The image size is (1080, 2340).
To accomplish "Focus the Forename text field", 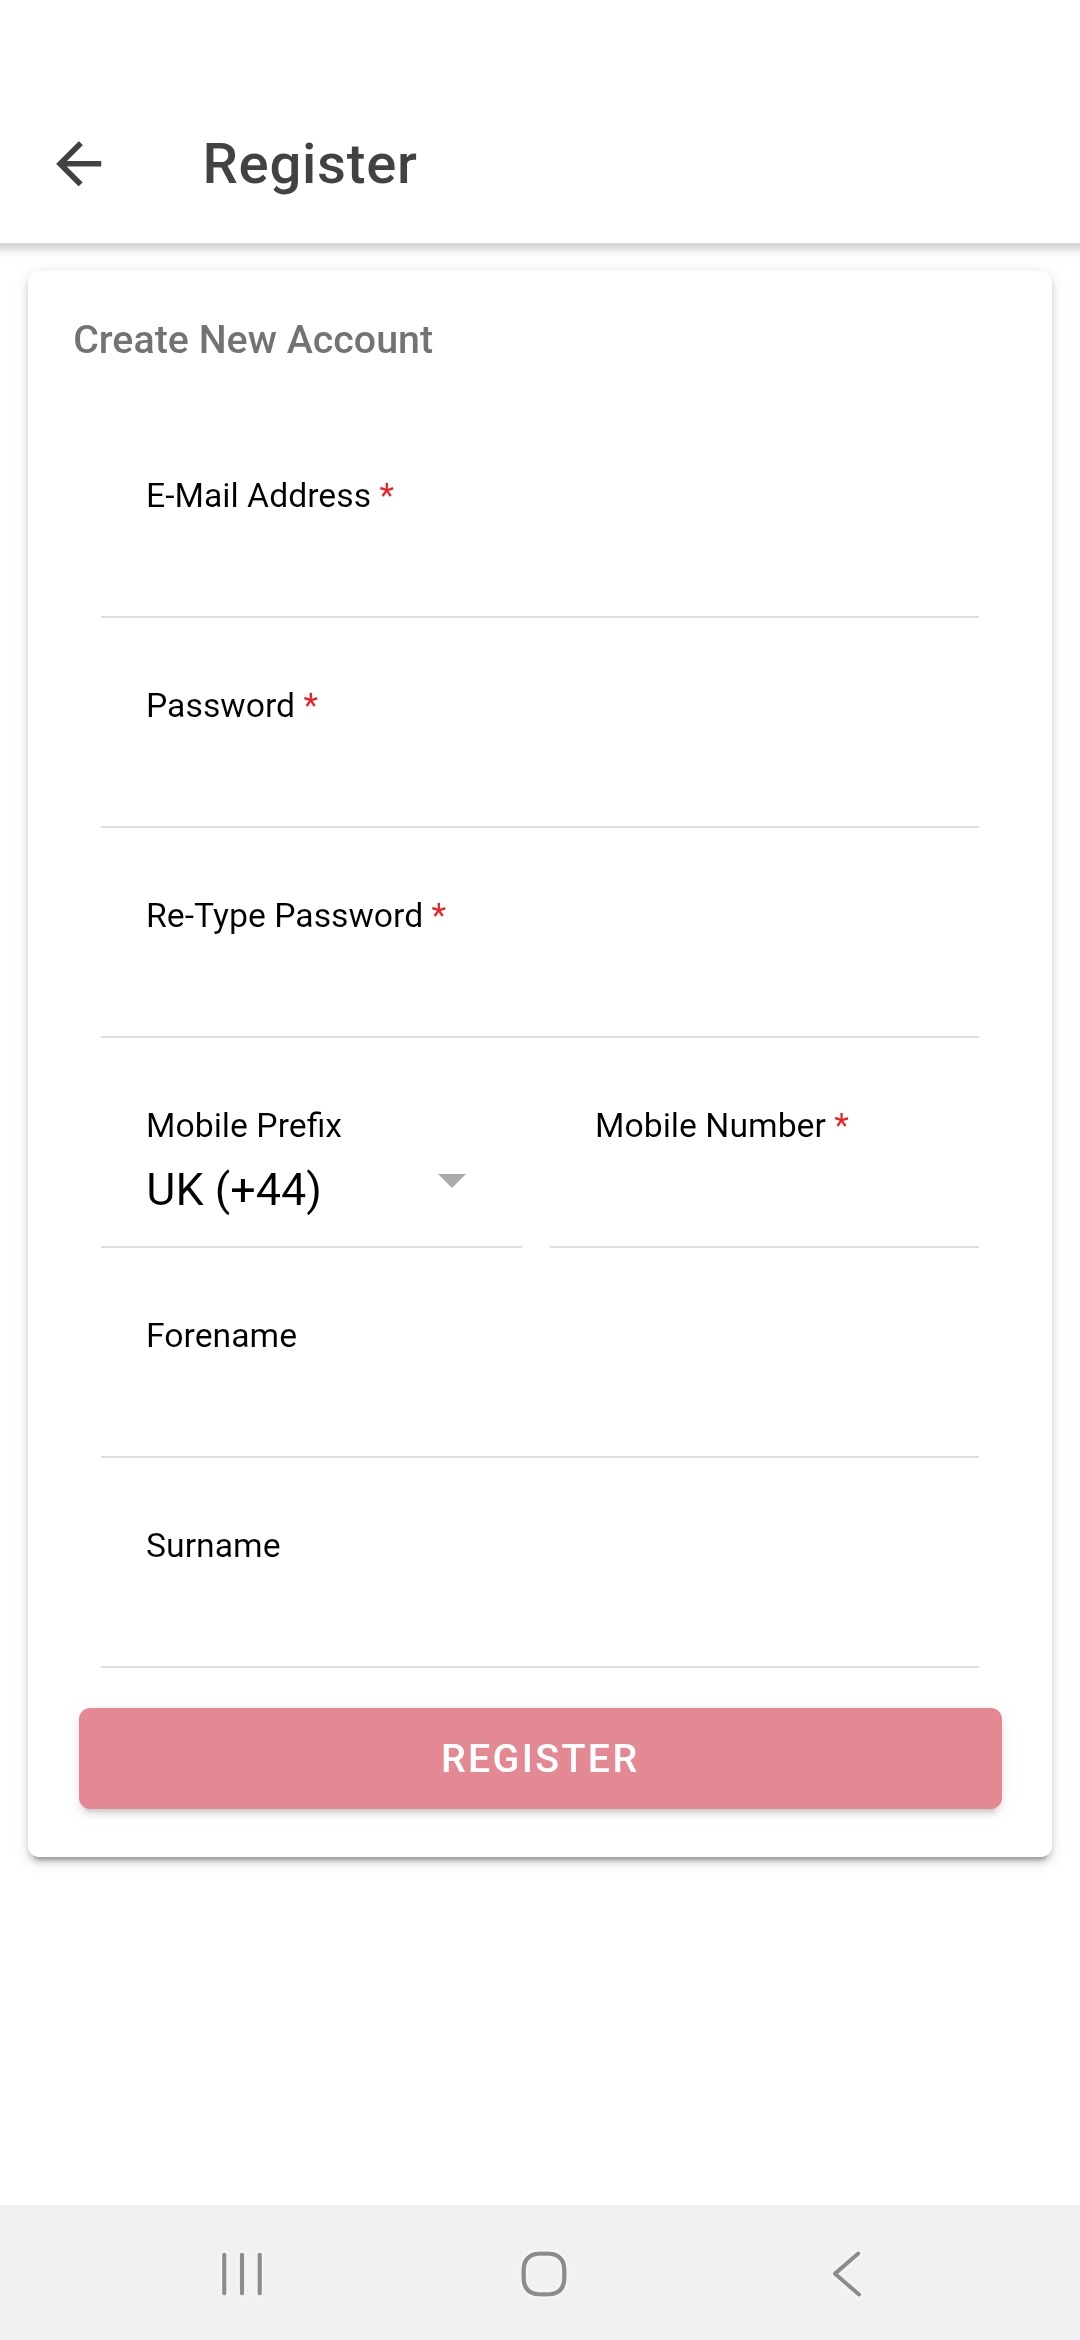I will [x=540, y=1410].
